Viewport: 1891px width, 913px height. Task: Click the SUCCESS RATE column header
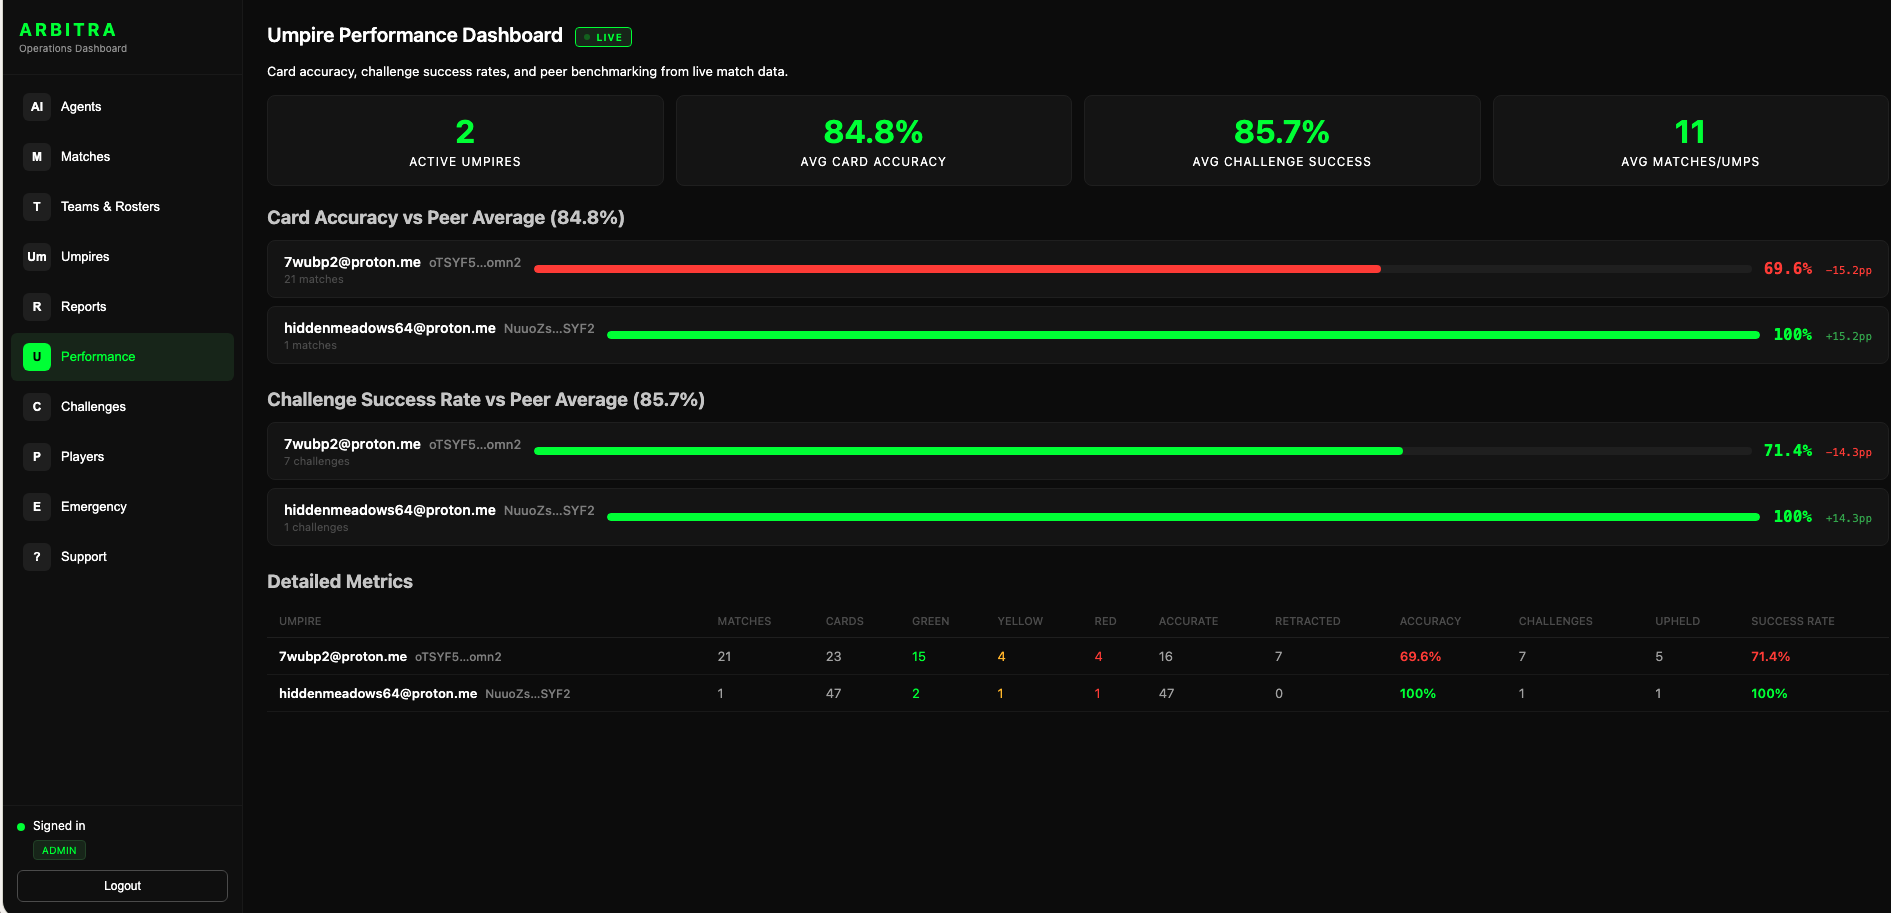(1792, 621)
